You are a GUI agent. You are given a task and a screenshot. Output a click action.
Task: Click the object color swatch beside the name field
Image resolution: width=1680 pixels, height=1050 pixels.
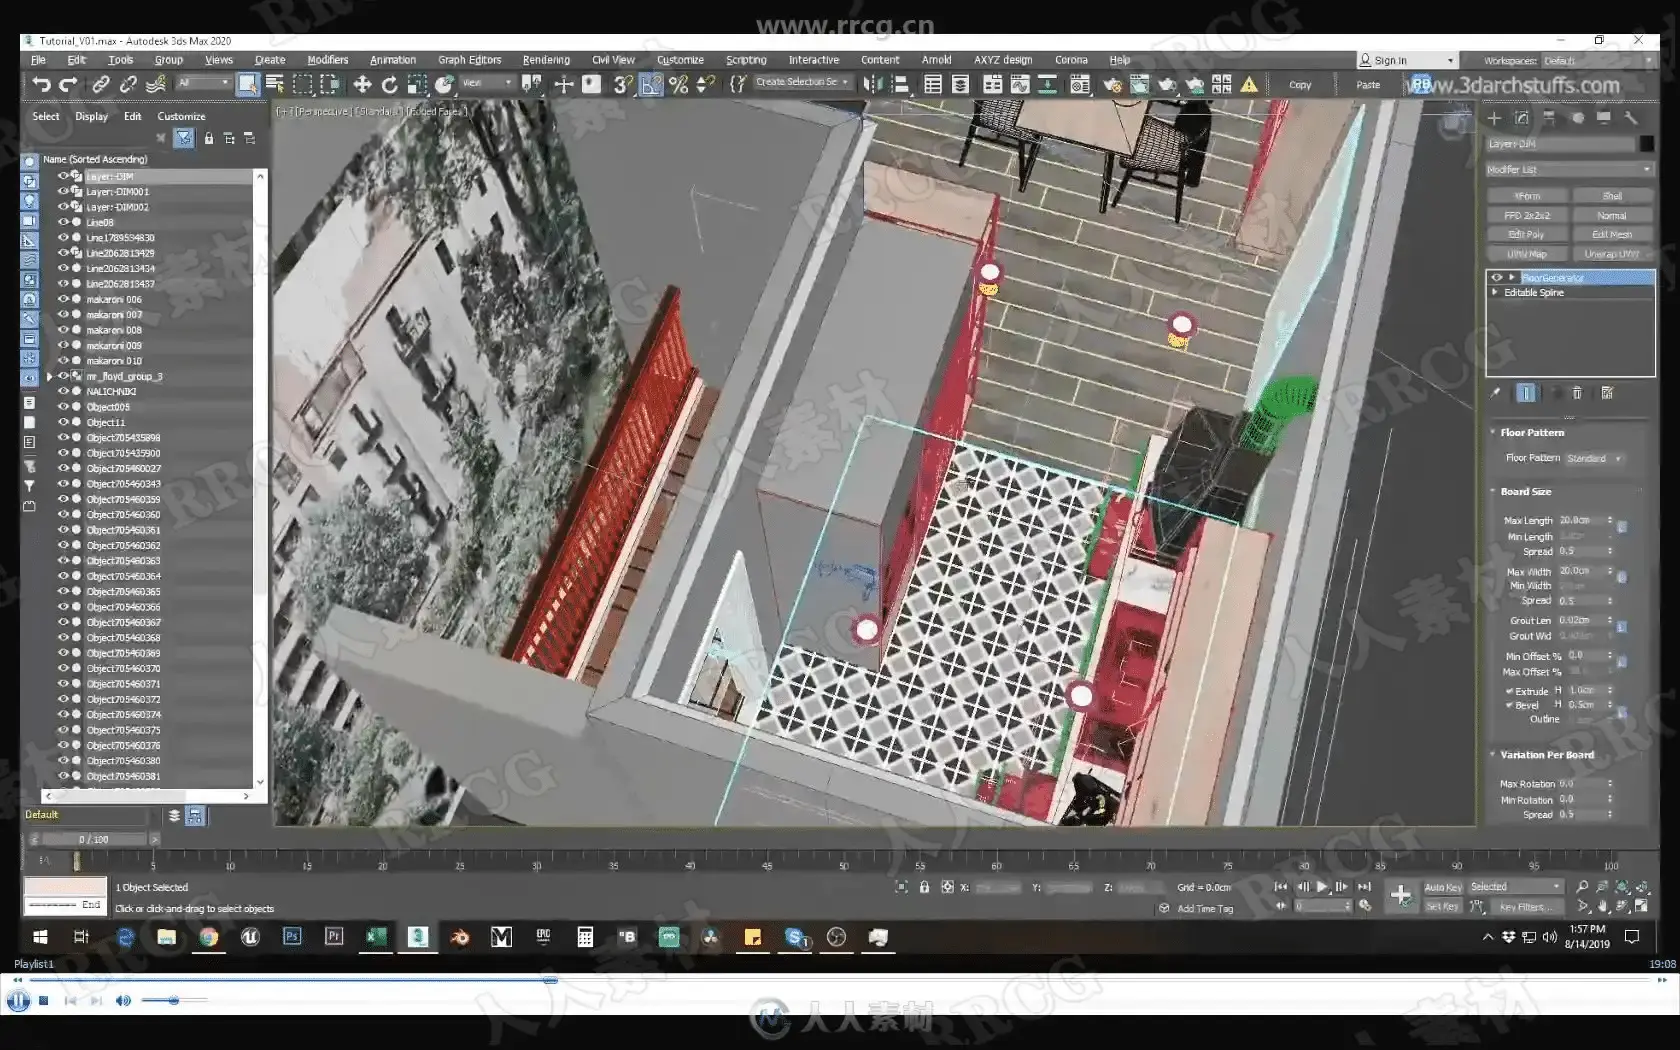click(x=1646, y=144)
